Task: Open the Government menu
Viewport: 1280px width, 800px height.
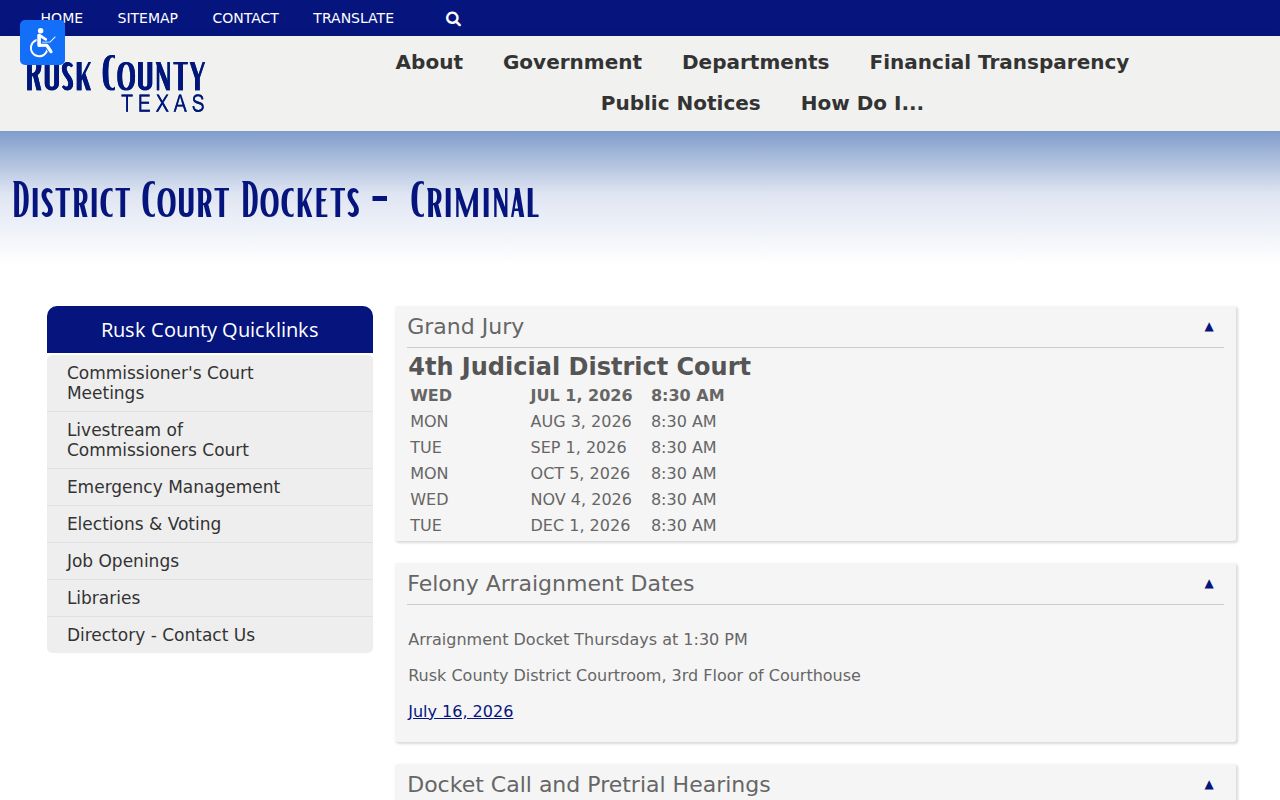Action: point(572,62)
